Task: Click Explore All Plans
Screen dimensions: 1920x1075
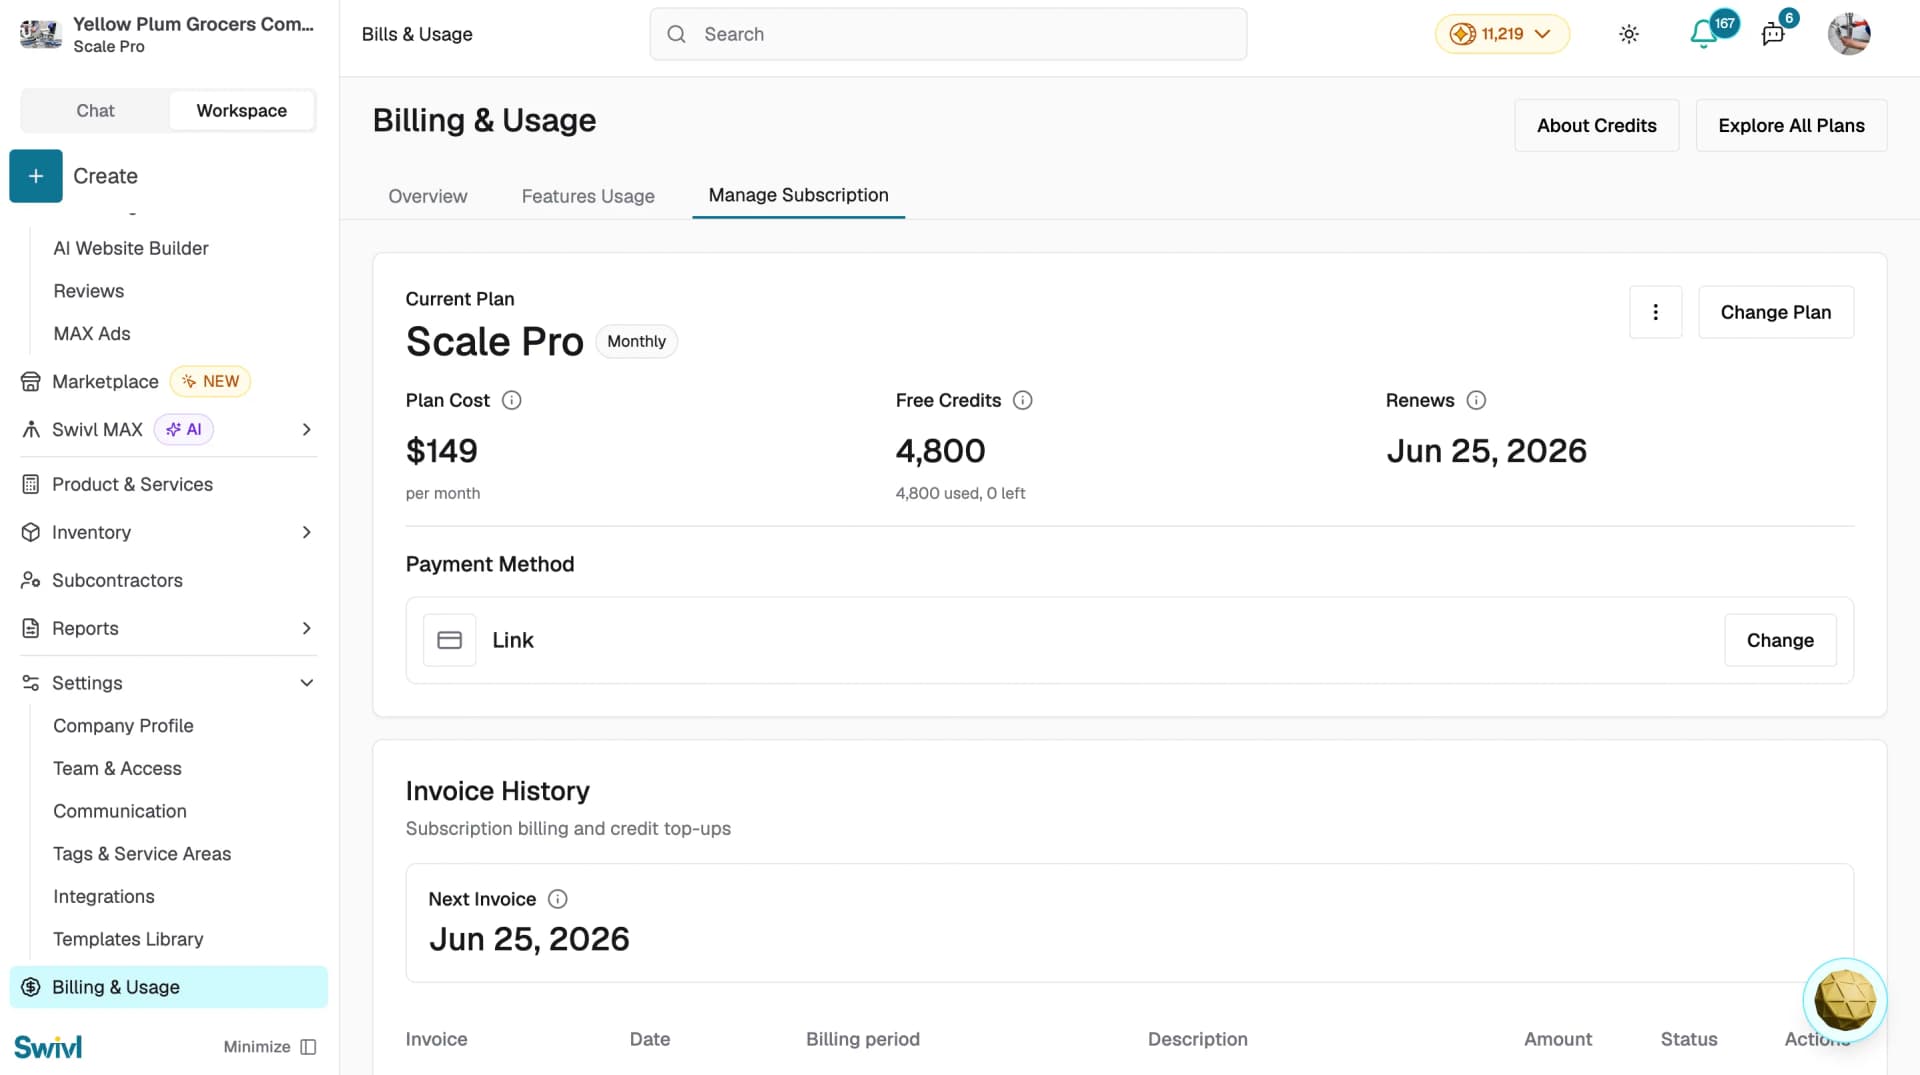Action: pos(1791,125)
